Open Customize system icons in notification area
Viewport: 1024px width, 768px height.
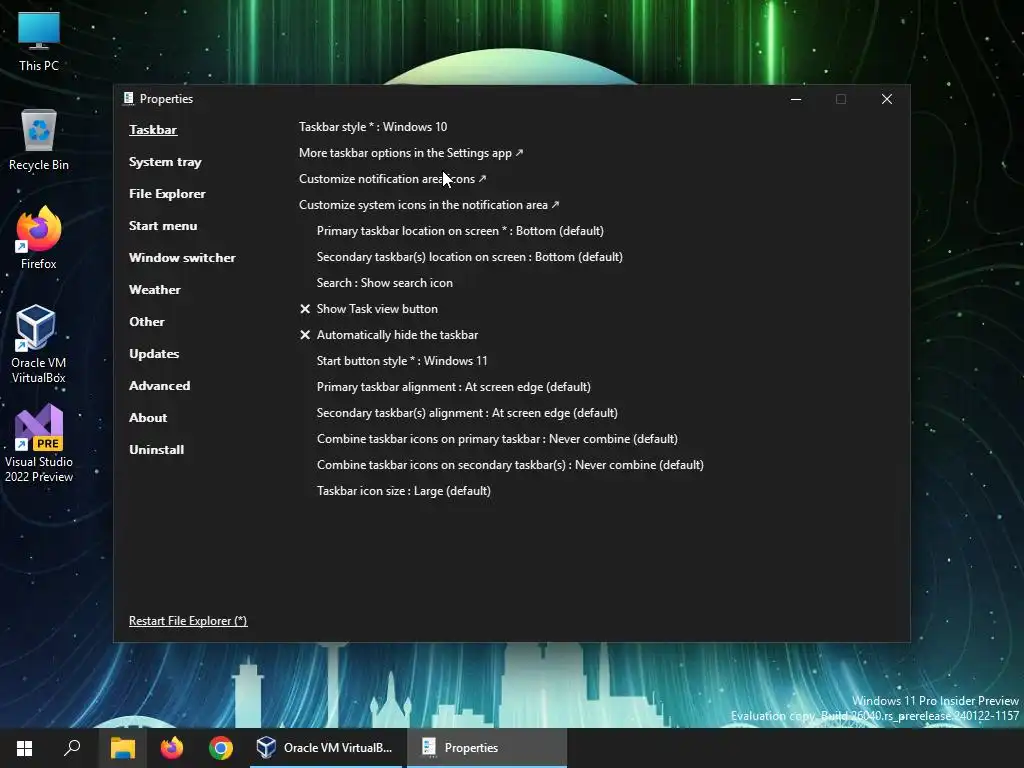click(429, 205)
